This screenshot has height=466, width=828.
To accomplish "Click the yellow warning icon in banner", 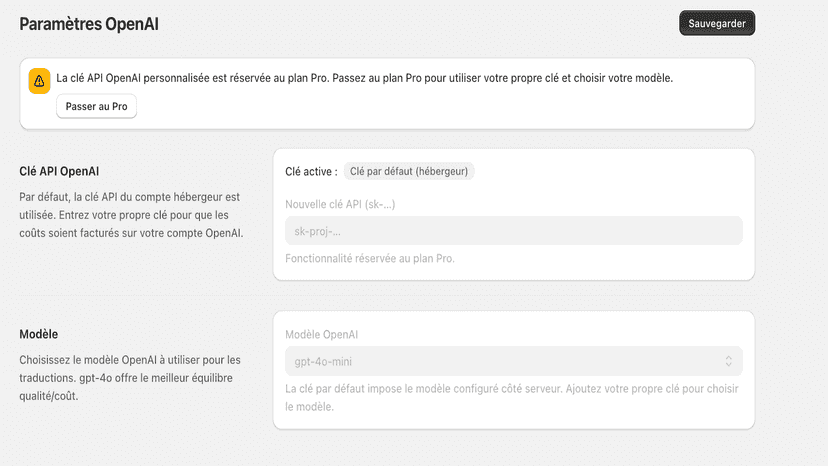I will (x=39, y=81).
